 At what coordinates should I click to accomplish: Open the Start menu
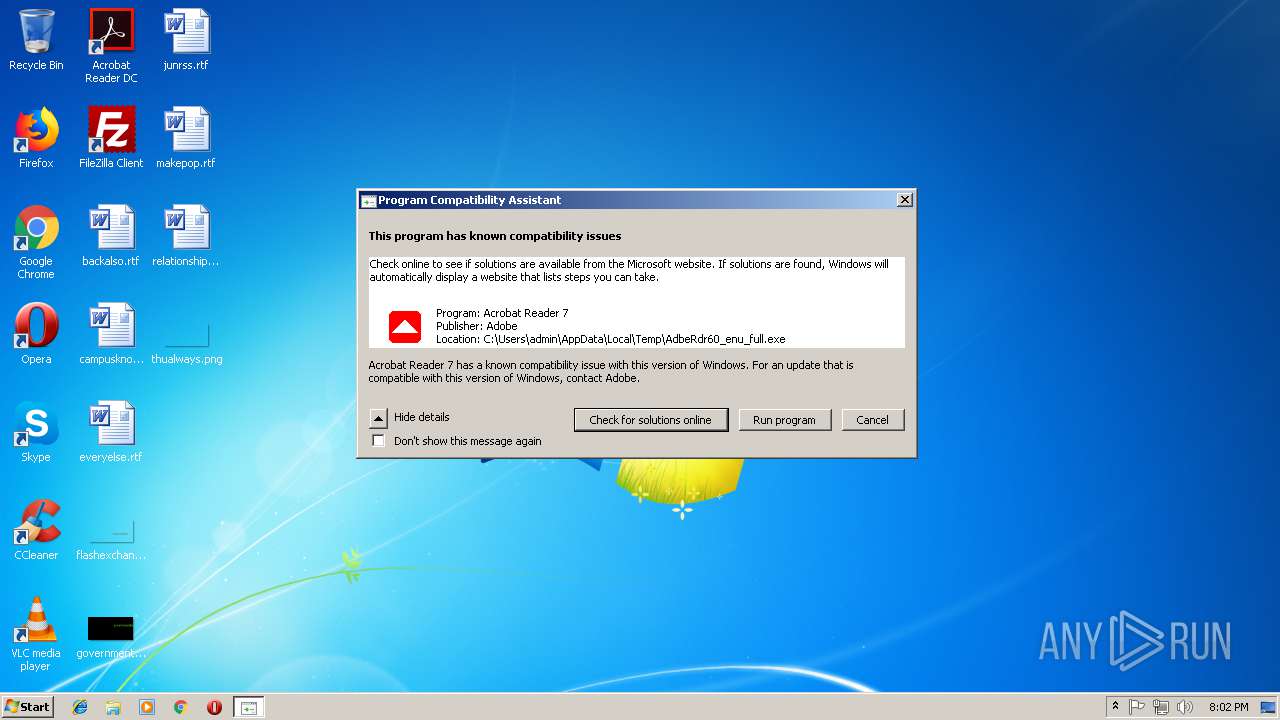[28, 707]
